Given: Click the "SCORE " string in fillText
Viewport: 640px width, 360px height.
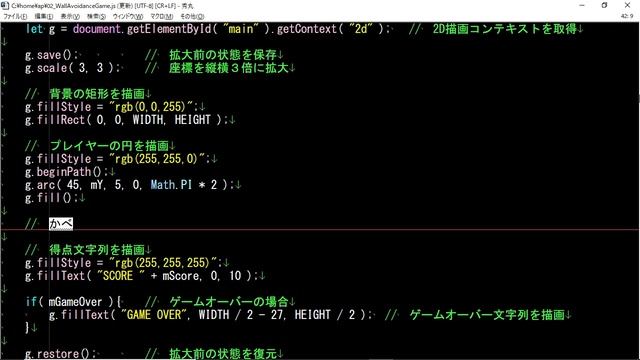Looking at the screenshot, I should [121, 276].
